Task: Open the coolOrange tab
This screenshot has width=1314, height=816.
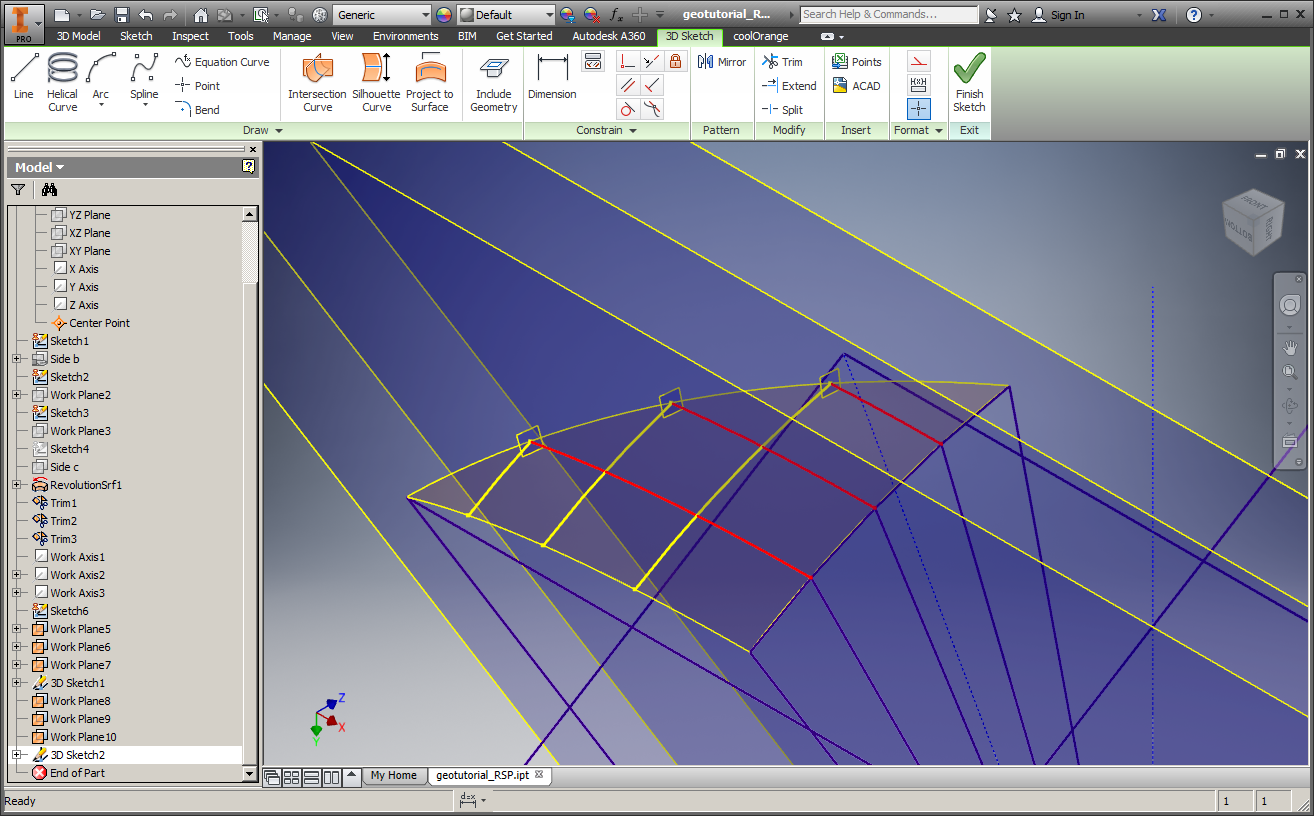Action: [x=760, y=36]
